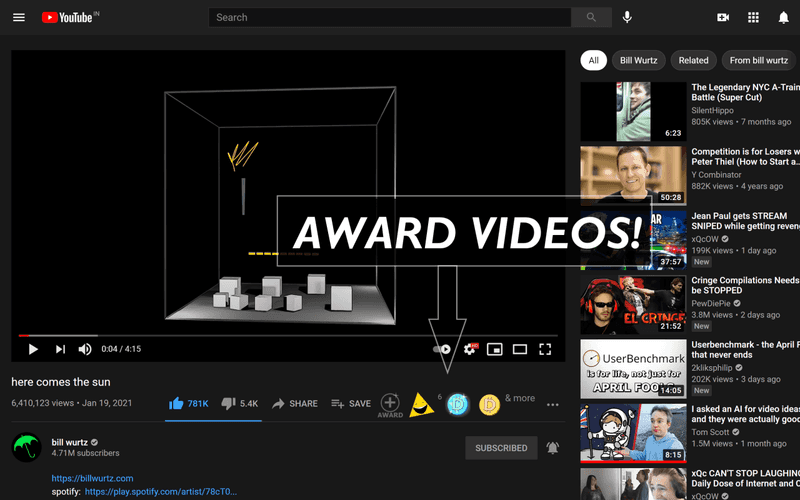Mute the video volume
800x500 pixels.
(x=85, y=349)
